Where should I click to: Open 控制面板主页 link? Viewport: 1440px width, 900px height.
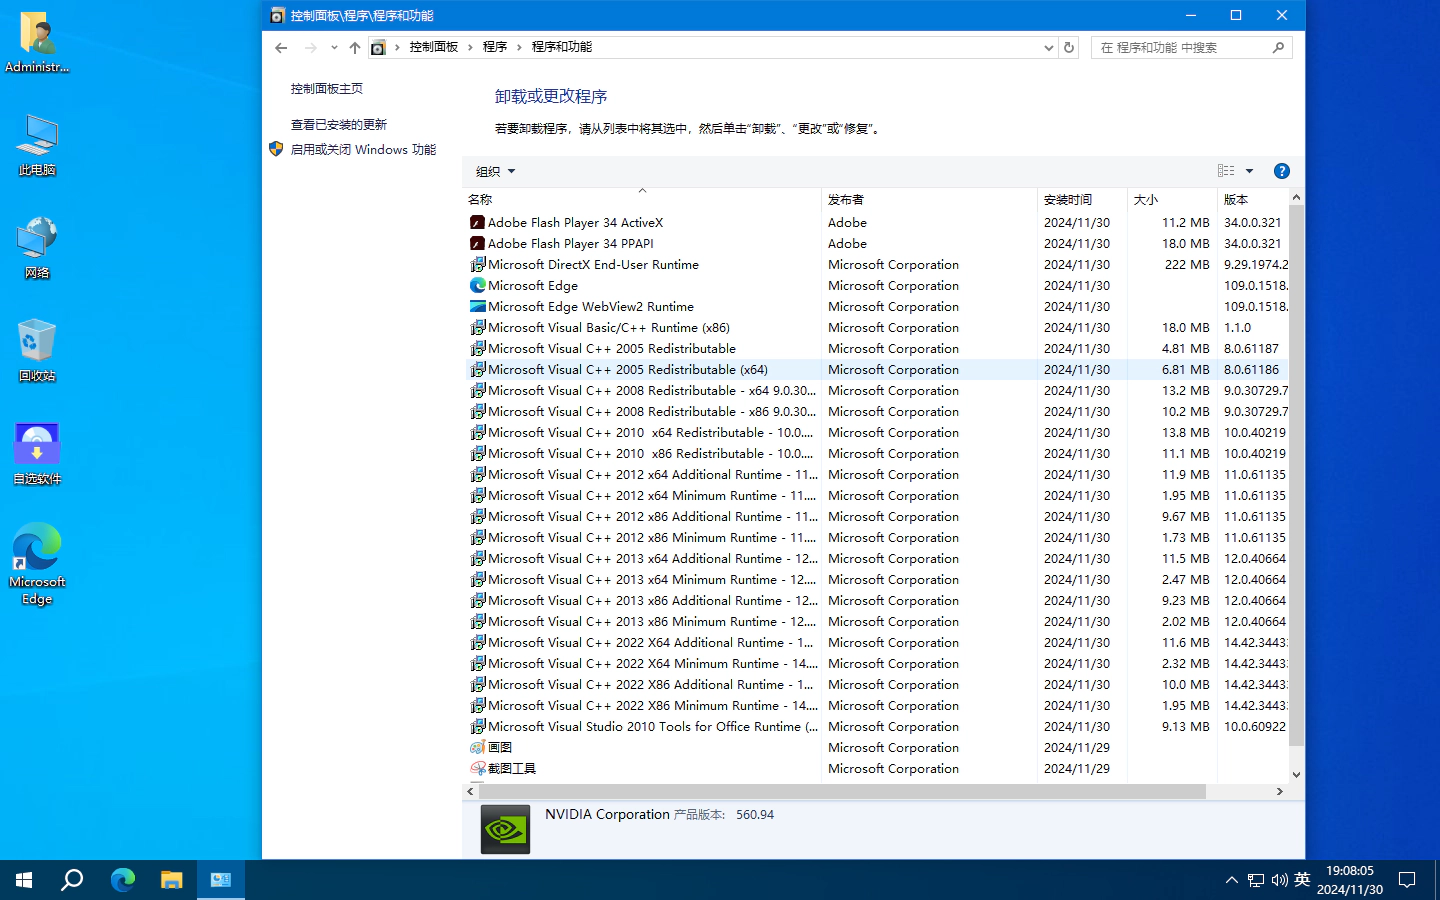click(x=327, y=89)
